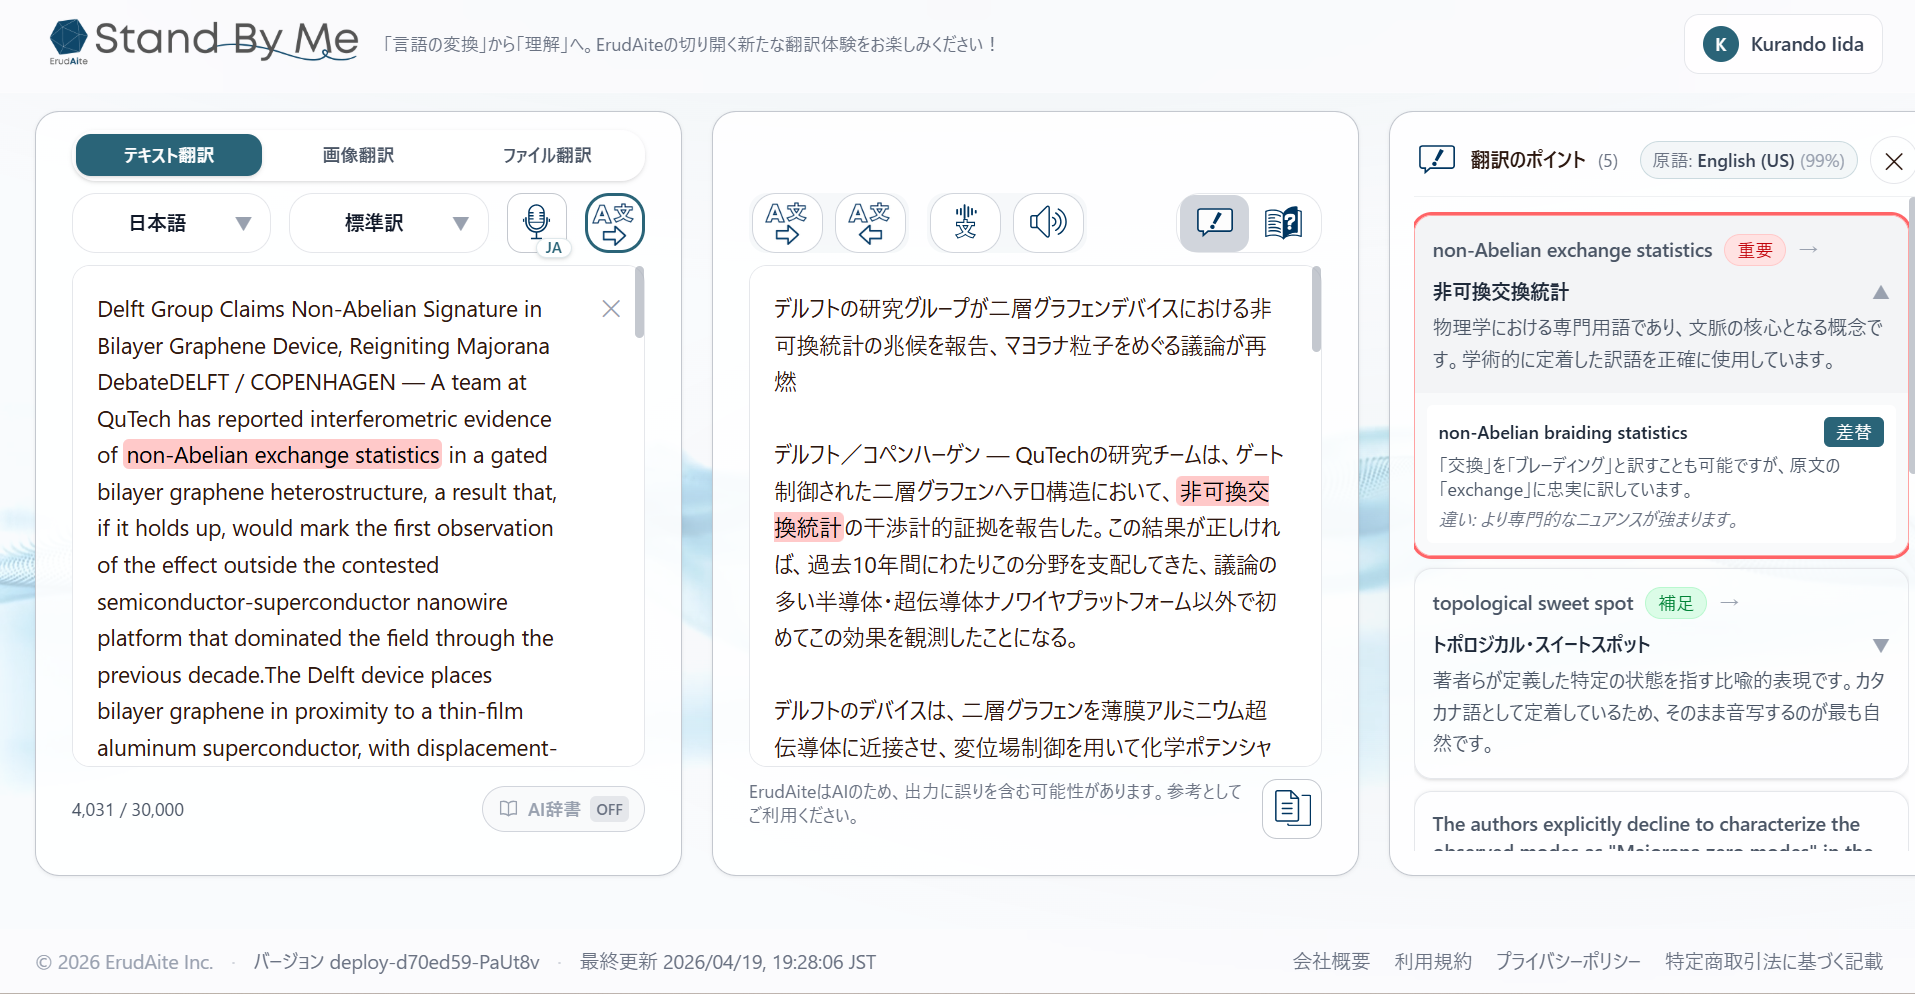Open the 標準訳 translation style dropdown
This screenshot has width=1915, height=994.
pyautogui.click(x=387, y=222)
